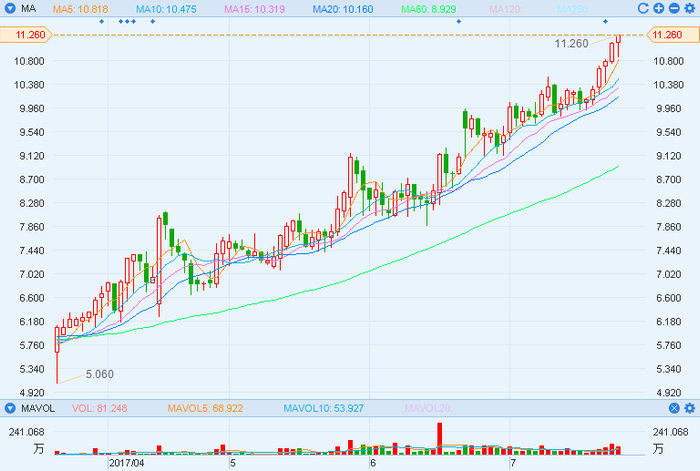The height and width of the screenshot is (471, 700).
Task: Click the 241.068 left volume axis label
Action: (26, 432)
